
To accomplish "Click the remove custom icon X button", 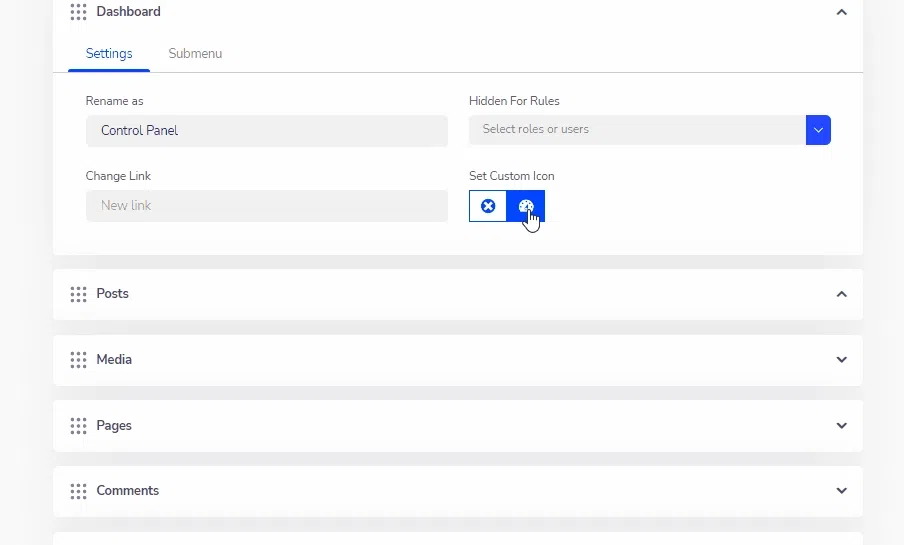I will (488, 206).
